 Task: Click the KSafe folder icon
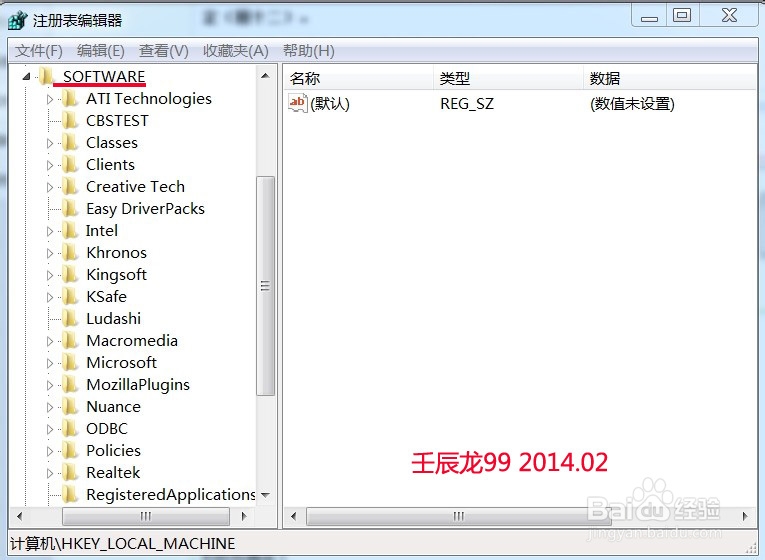[70, 296]
